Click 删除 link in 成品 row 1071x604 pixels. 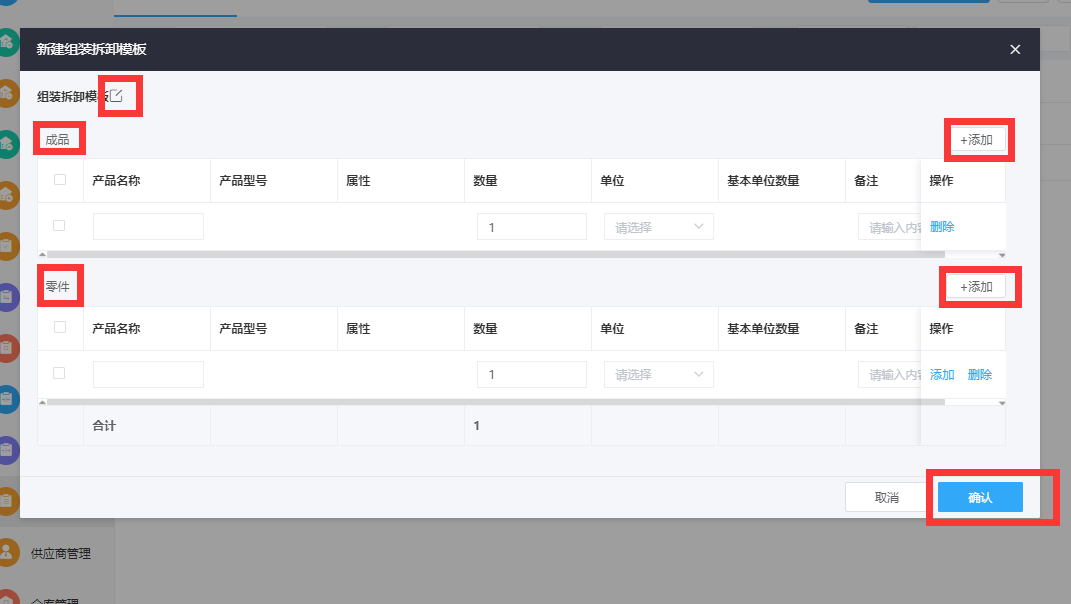[x=942, y=227]
